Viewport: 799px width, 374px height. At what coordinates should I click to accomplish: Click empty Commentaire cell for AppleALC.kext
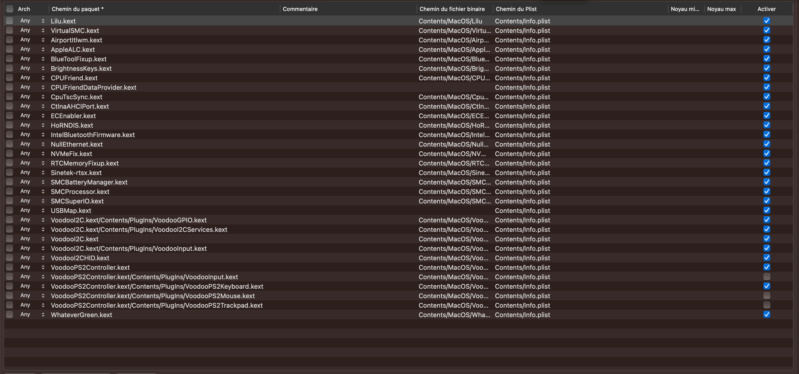pos(348,49)
